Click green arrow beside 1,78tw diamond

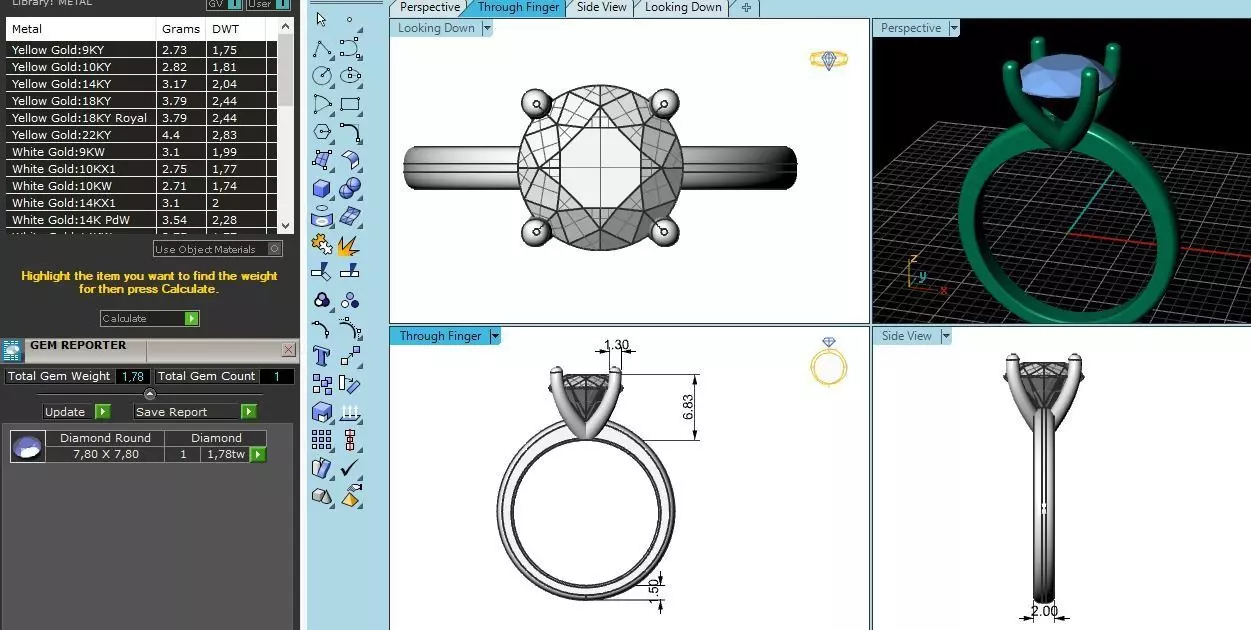point(258,454)
